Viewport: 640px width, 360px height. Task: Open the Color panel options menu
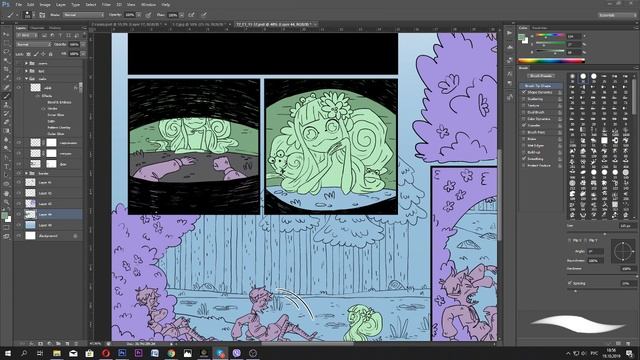pyautogui.click(x=636, y=28)
